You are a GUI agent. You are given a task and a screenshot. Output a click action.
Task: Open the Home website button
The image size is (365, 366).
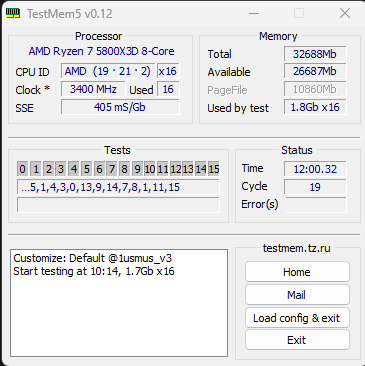[297, 272]
